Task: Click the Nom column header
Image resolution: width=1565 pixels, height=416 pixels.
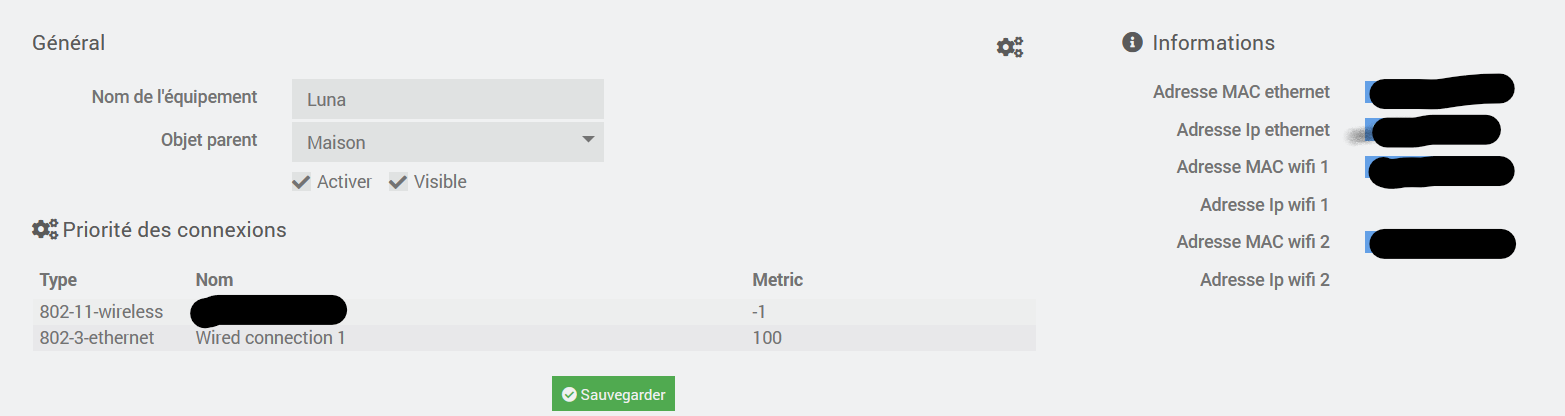Action: [214, 280]
